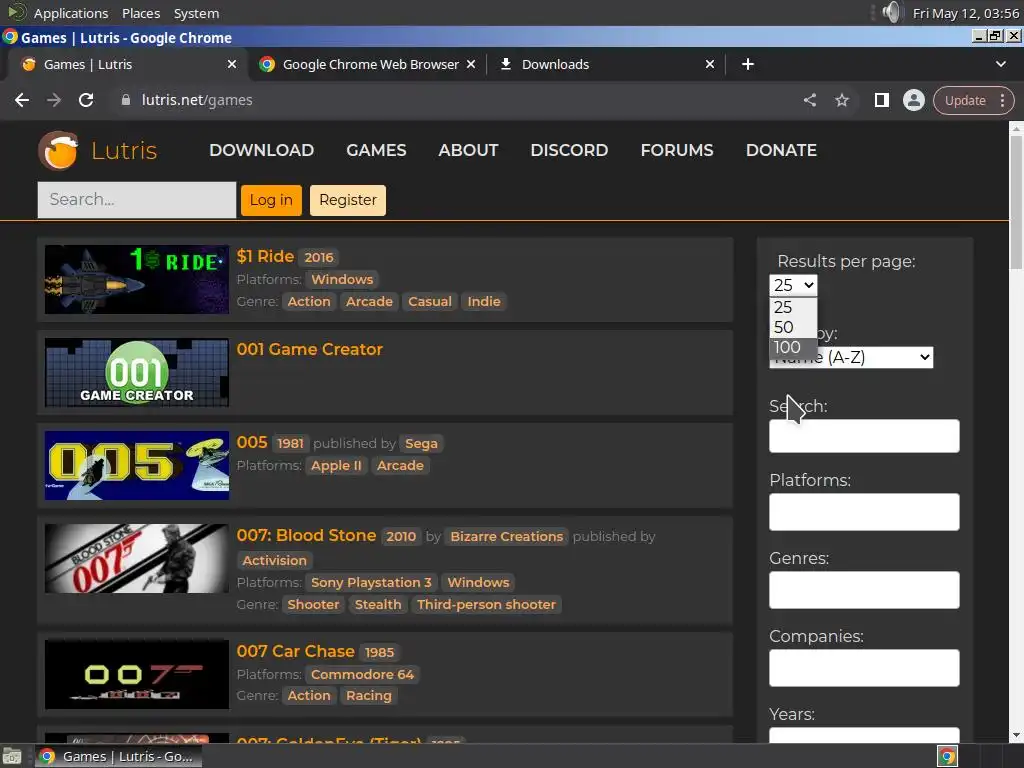Viewport: 1024px width, 768px height.
Task: Close the Games | Lutris tab
Action: (232, 64)
